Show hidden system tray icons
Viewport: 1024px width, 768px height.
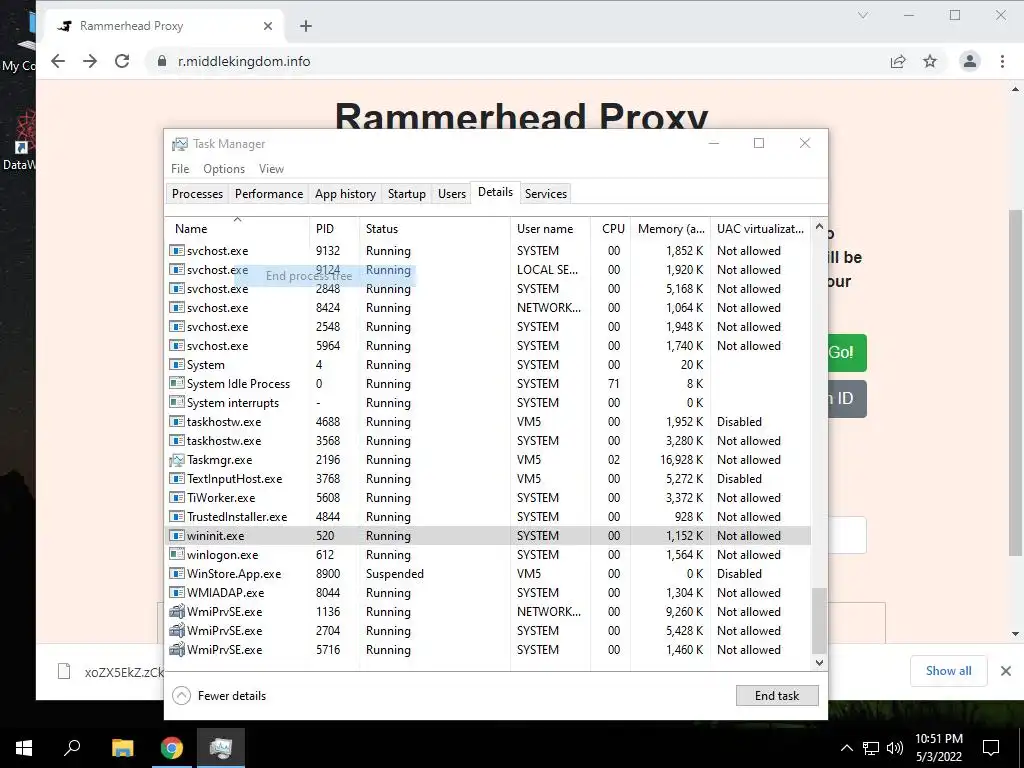pyautogui.click(x=846, y=748)
